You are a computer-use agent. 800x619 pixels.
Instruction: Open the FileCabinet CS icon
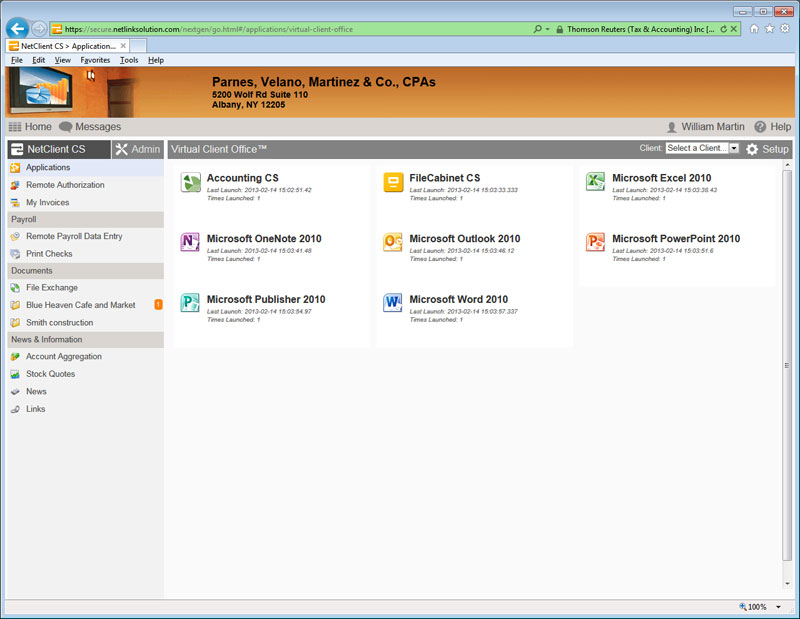[393, 182]
